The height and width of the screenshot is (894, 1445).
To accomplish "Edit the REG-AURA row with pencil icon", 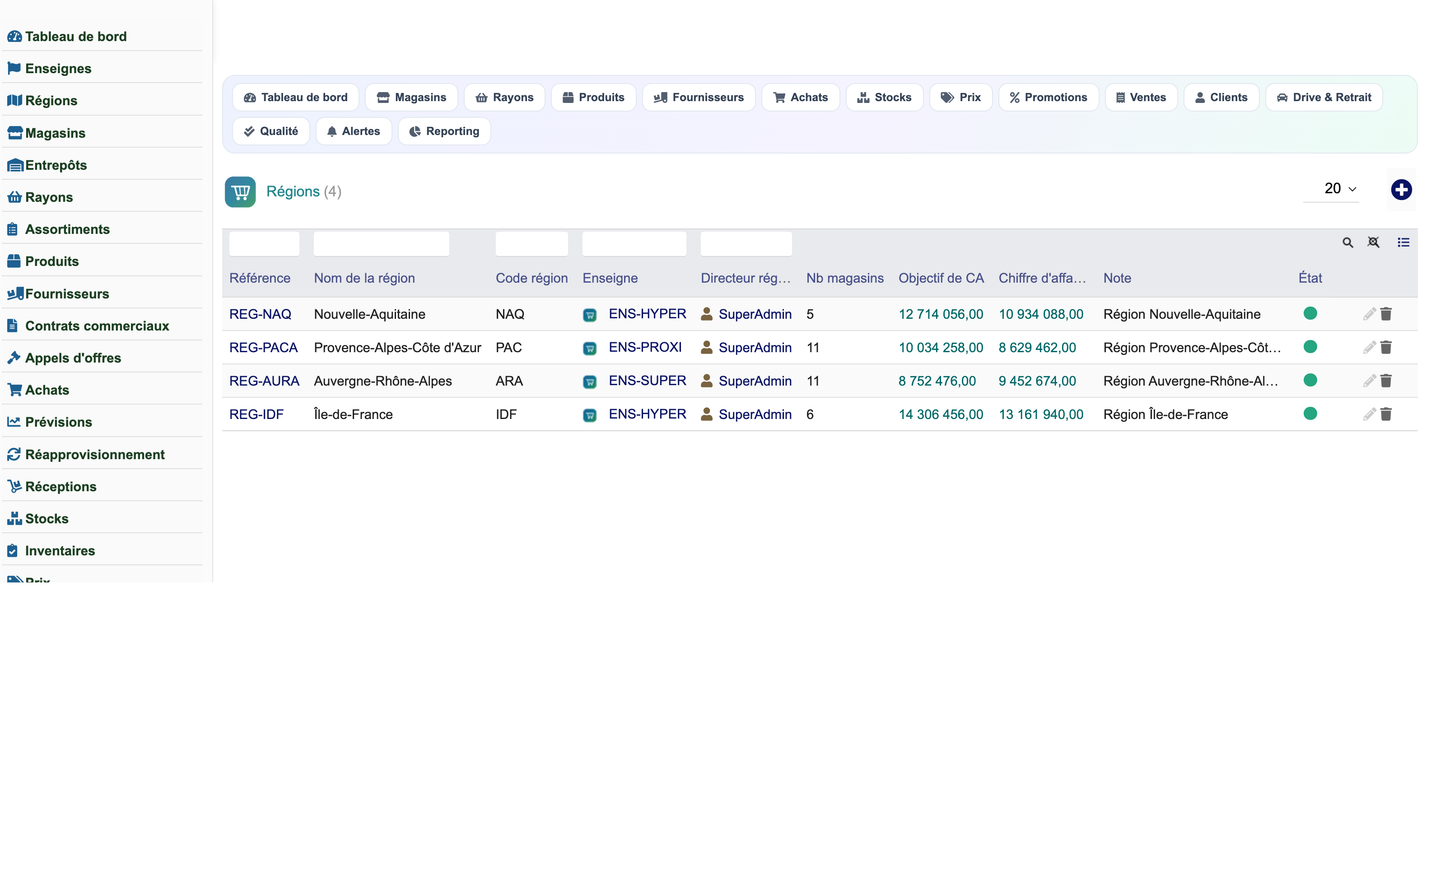I will pos(1369,381).
